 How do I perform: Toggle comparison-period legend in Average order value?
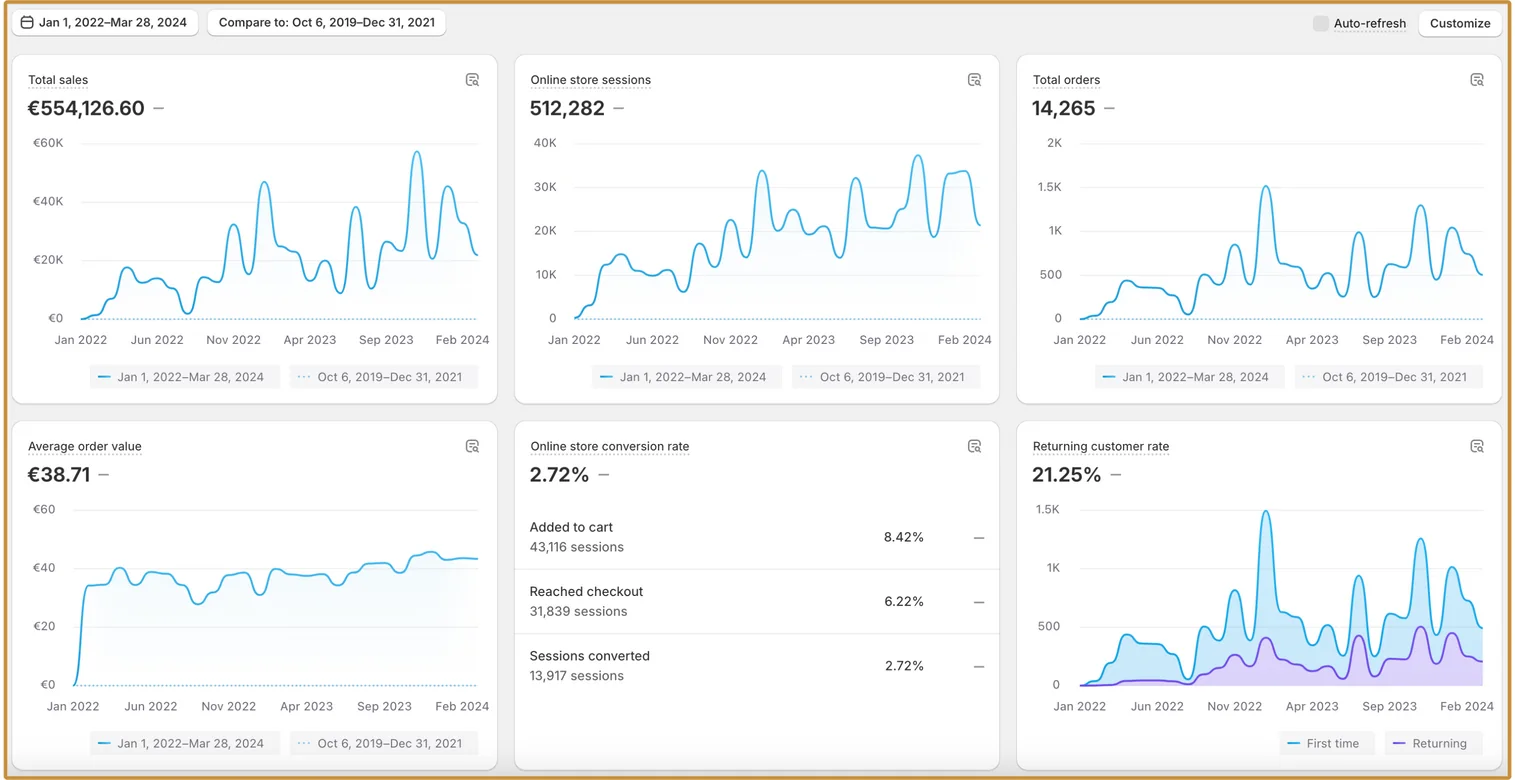384,743
